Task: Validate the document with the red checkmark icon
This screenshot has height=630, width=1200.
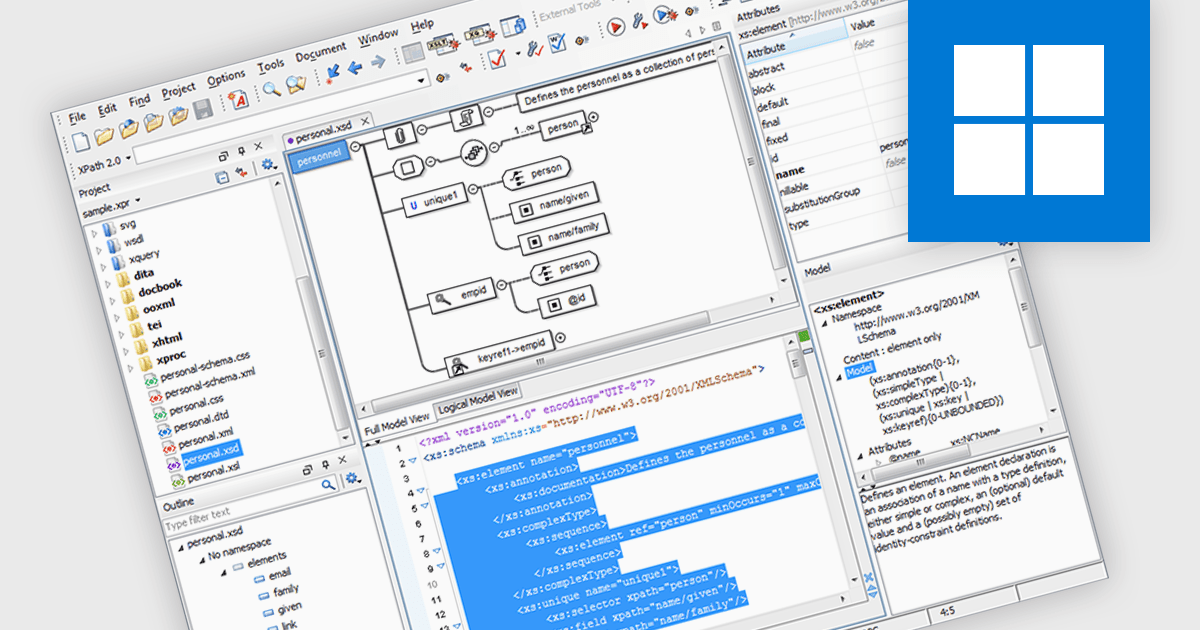Action: click(x=497, y=58)
